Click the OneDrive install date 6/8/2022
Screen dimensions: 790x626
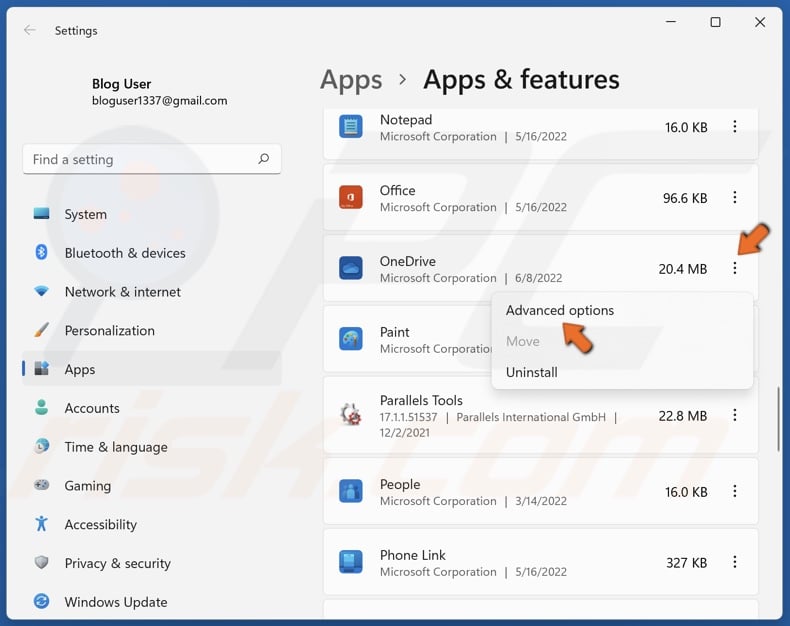pyautogui.click(x=539, y=278)
